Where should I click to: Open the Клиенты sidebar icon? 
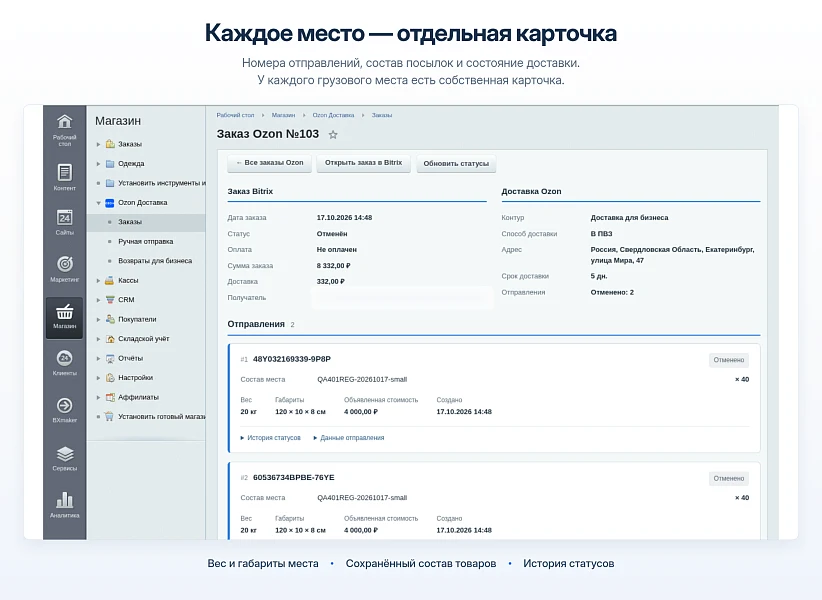pos(64,358)
